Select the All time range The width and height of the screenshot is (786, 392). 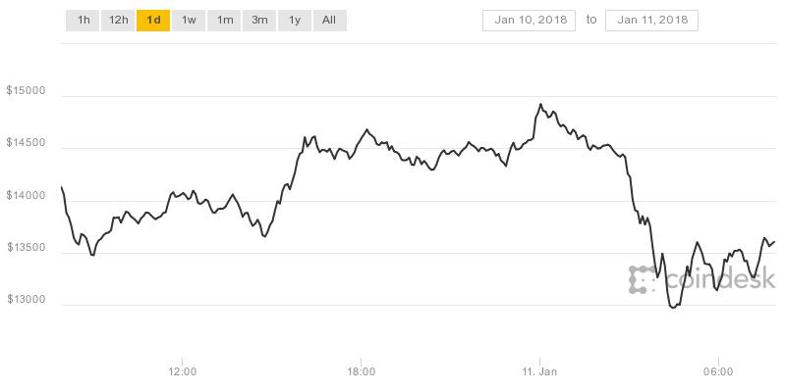329,21
